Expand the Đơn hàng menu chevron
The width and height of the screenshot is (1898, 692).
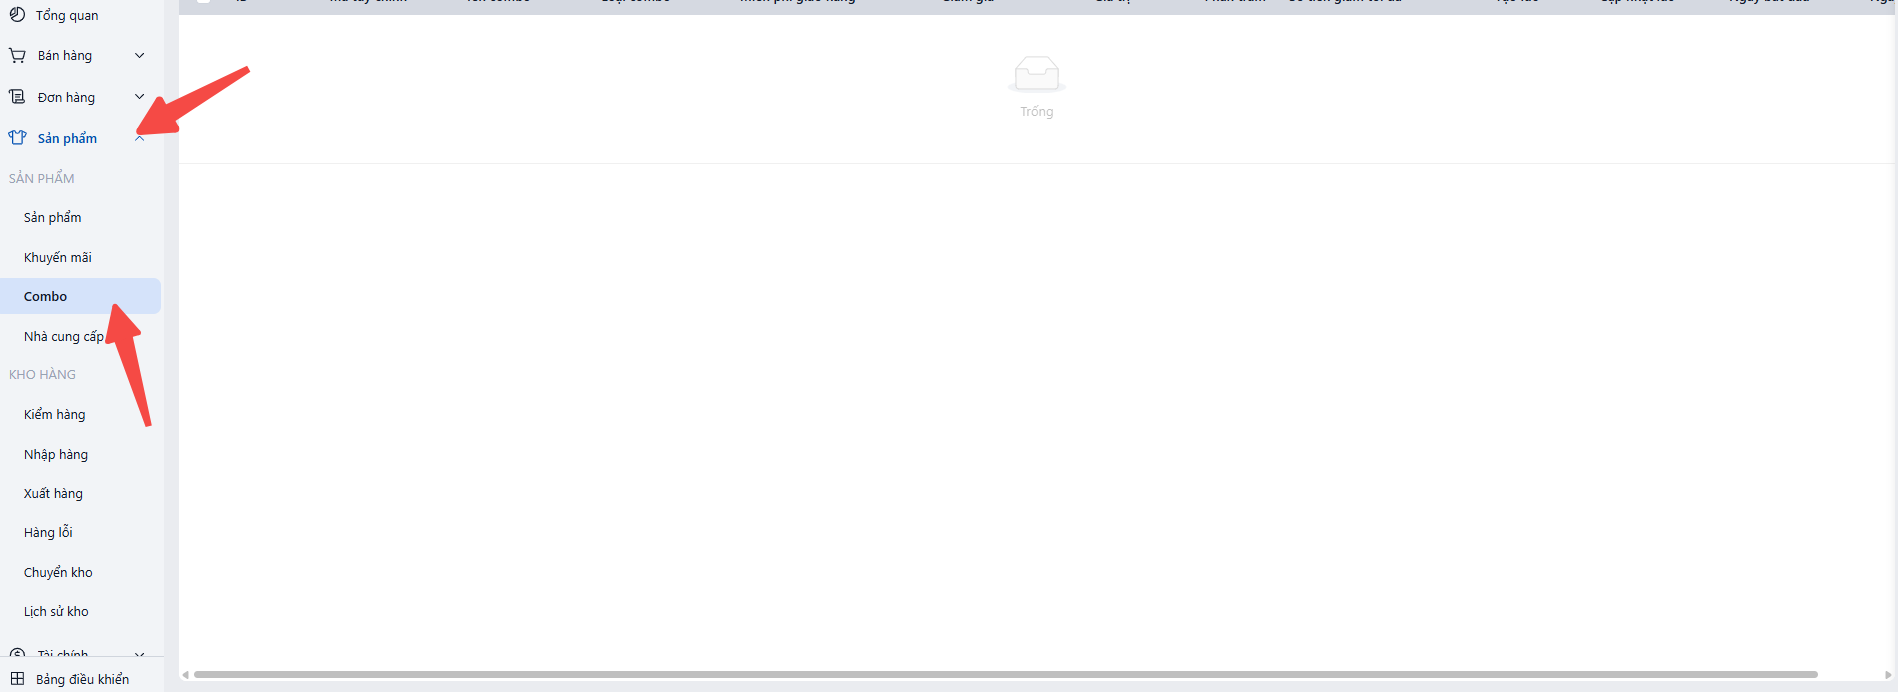click(139, 97)
